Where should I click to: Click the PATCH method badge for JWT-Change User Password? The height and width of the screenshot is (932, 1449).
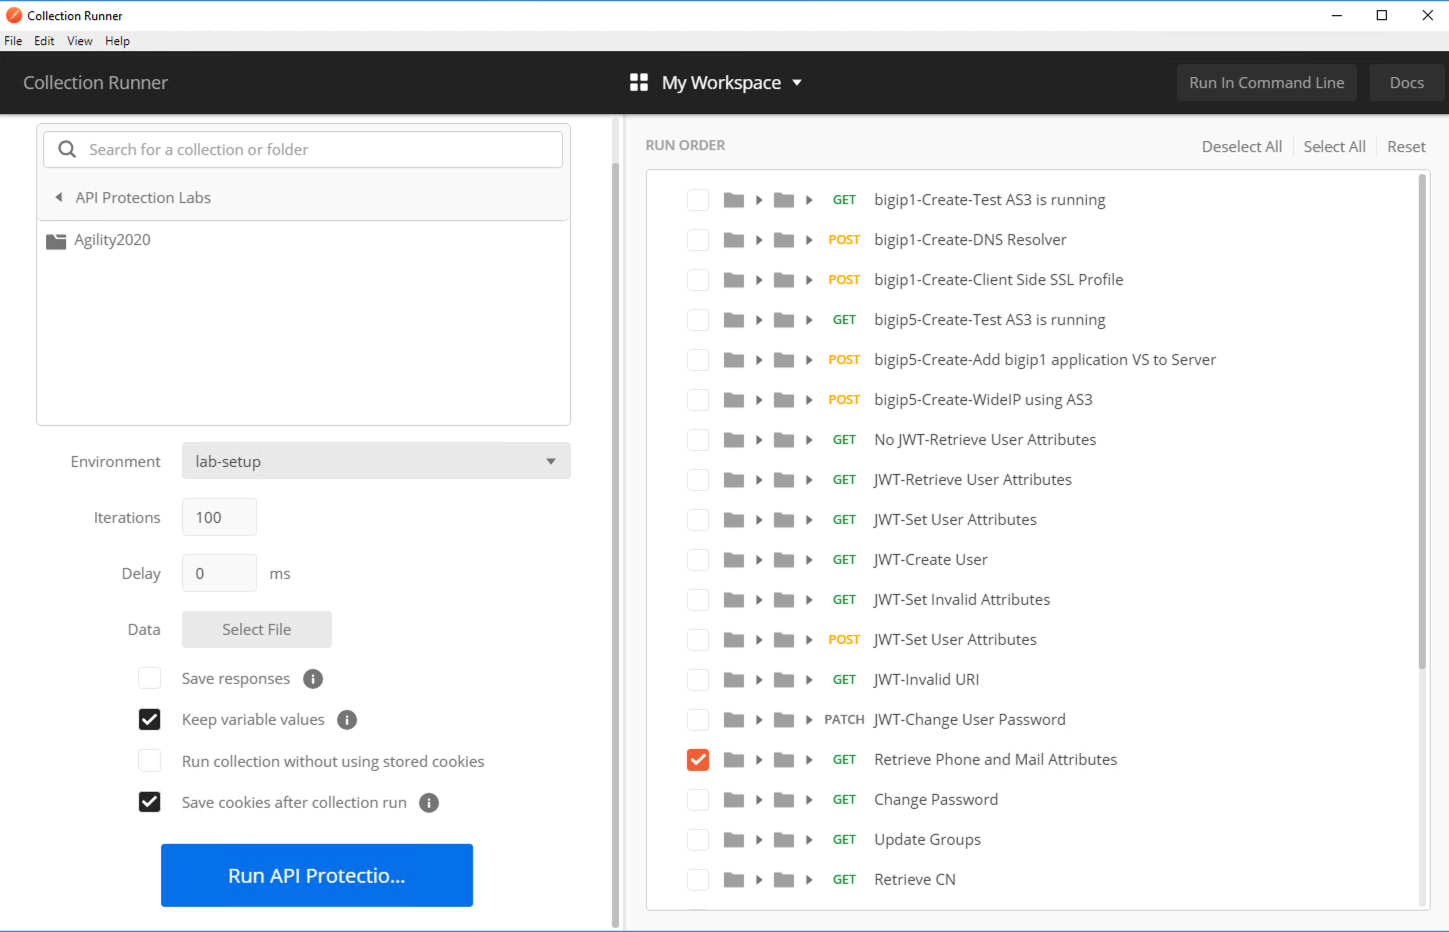pyautogui.click(x=844, y=720)
